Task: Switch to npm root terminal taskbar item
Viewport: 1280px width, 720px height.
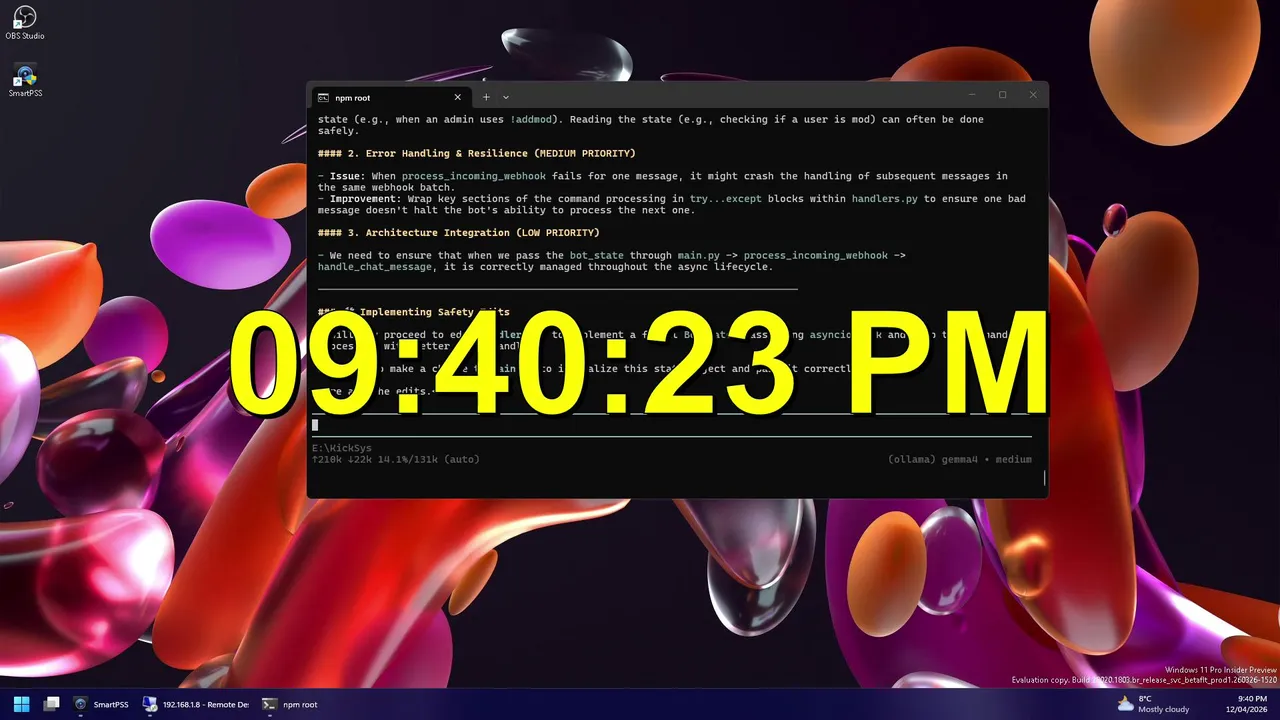Action: coord(290,704)
